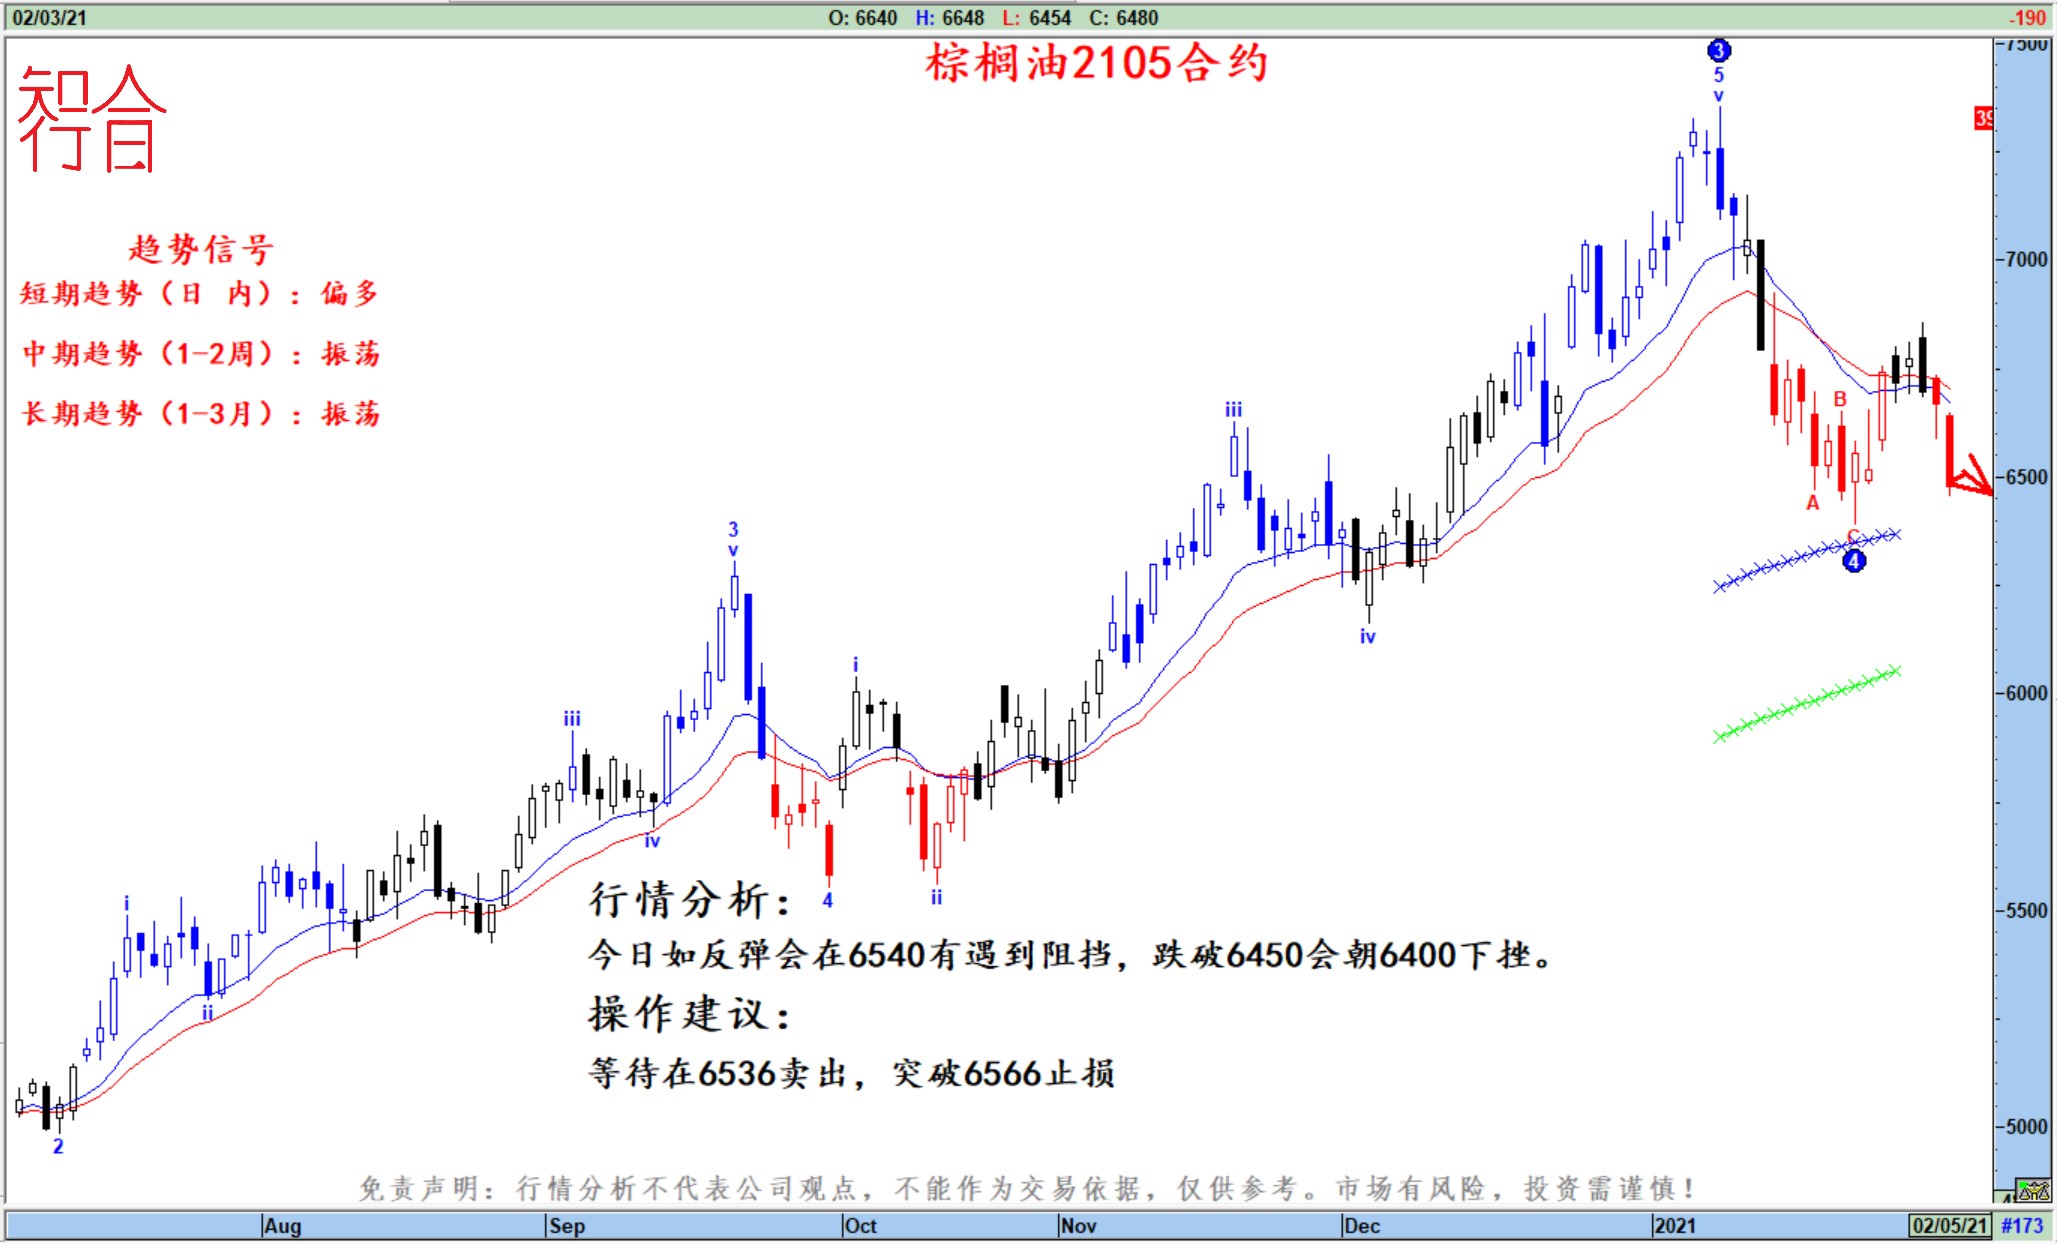Click the balance scale icon in corner
The width and height of the screenshot is (2057, 1244).
2033,1191
